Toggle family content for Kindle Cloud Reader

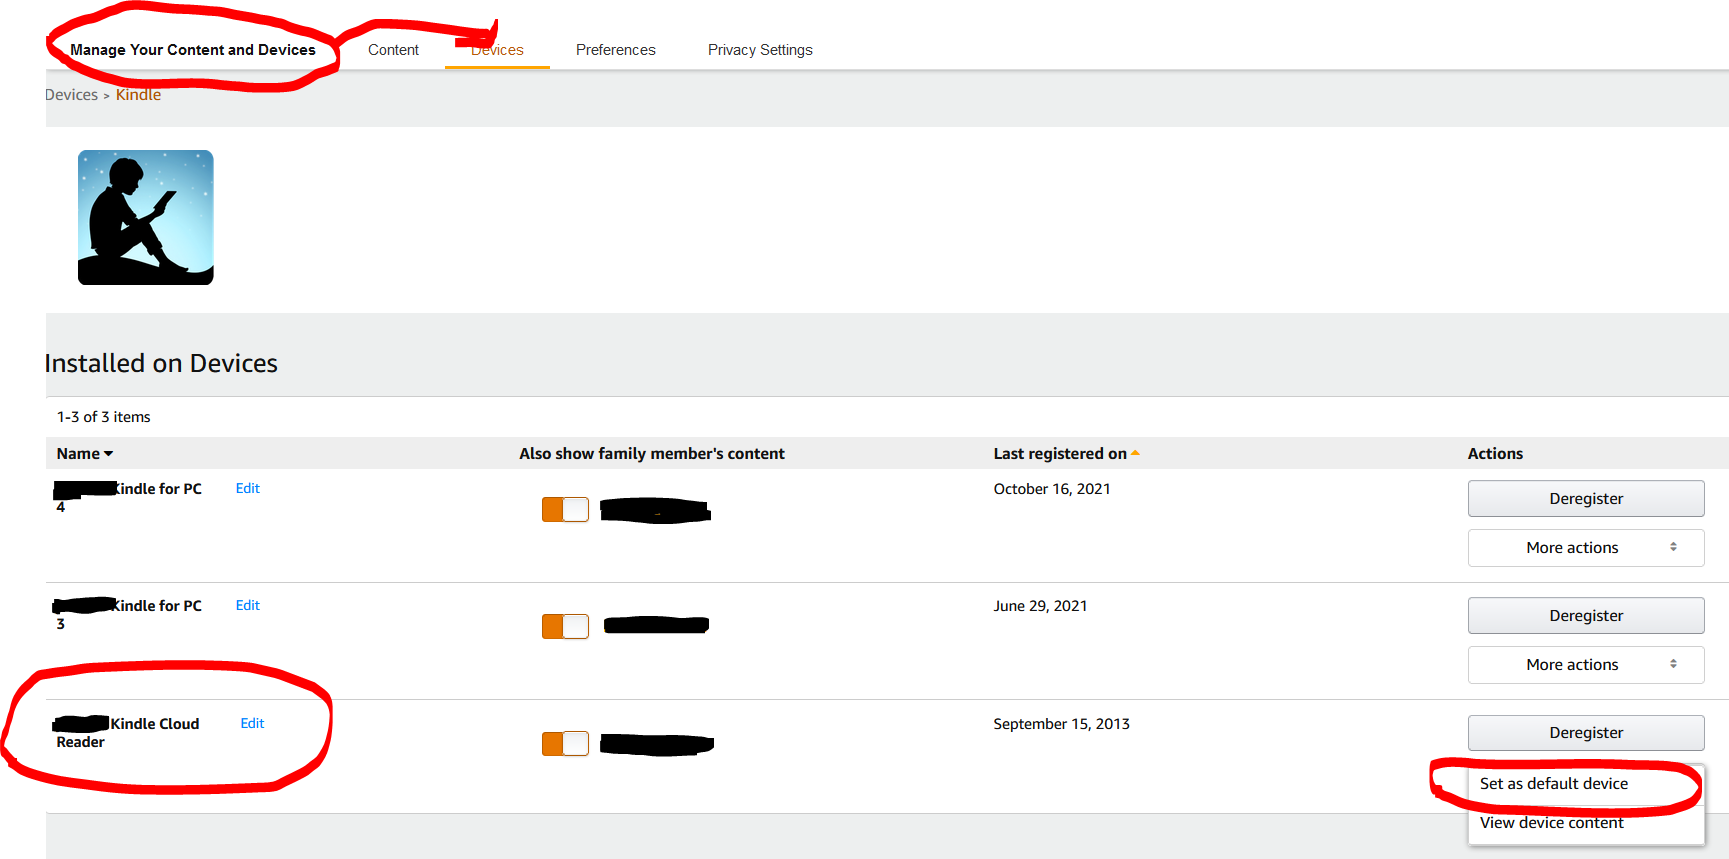pos(565,743)
